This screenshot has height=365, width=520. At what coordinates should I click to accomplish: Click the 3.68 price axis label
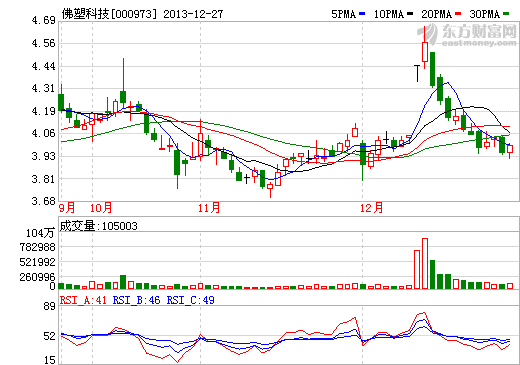pos(43,201)
